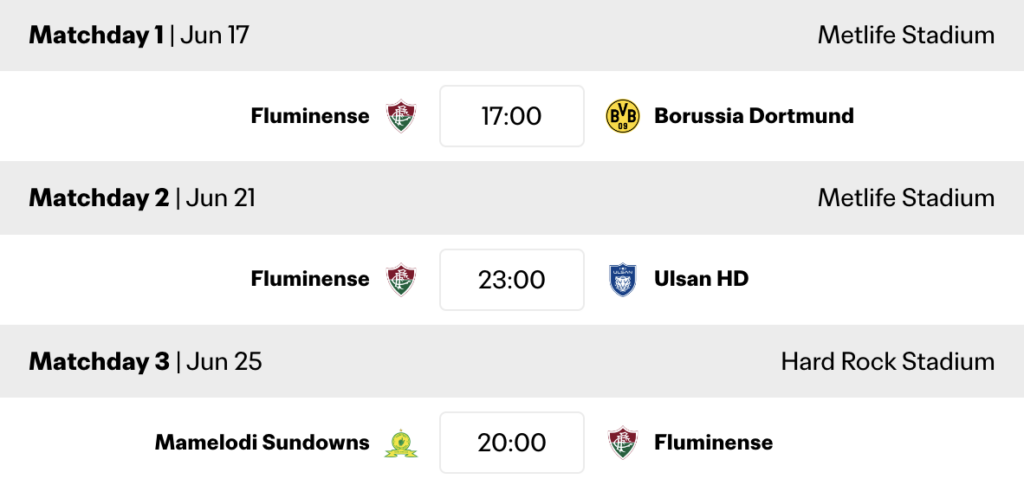Click the Fluminense crest in Matchday 1
The width and height of the screenshot is (1024, 479).
[x=401, y=116]
